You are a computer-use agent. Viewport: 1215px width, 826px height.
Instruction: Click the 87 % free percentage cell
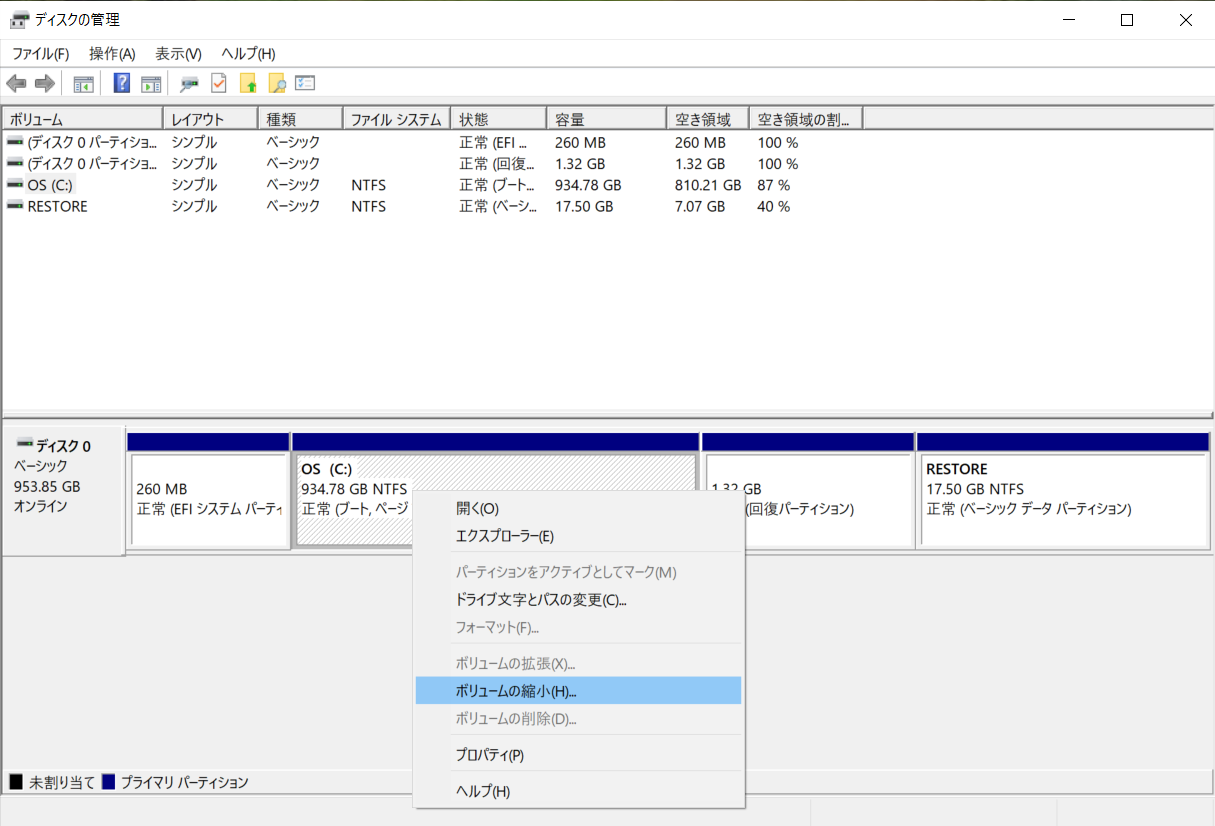click(774, 185)
